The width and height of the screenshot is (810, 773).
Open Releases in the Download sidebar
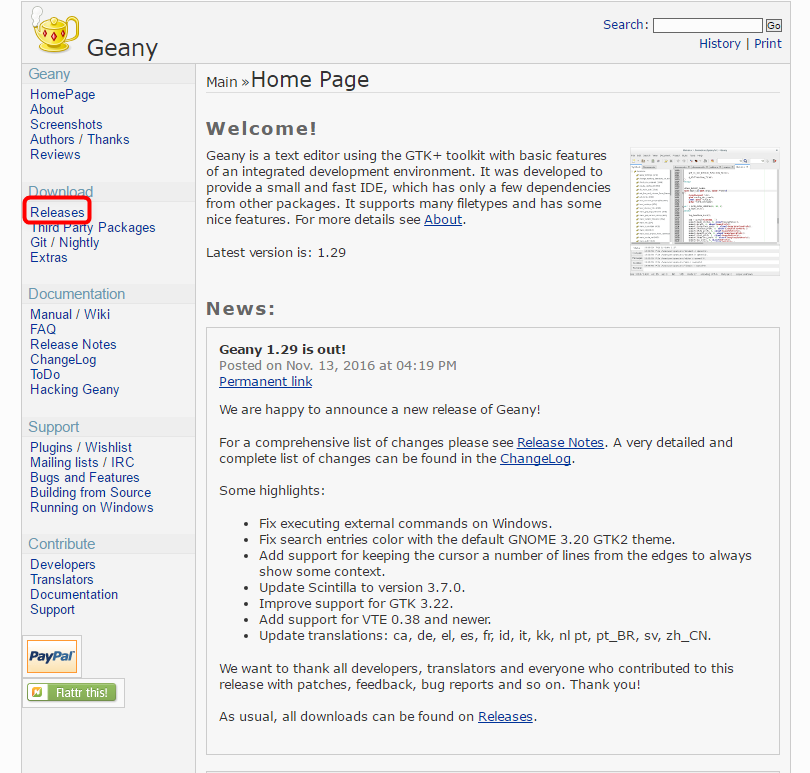click(57, 212)
